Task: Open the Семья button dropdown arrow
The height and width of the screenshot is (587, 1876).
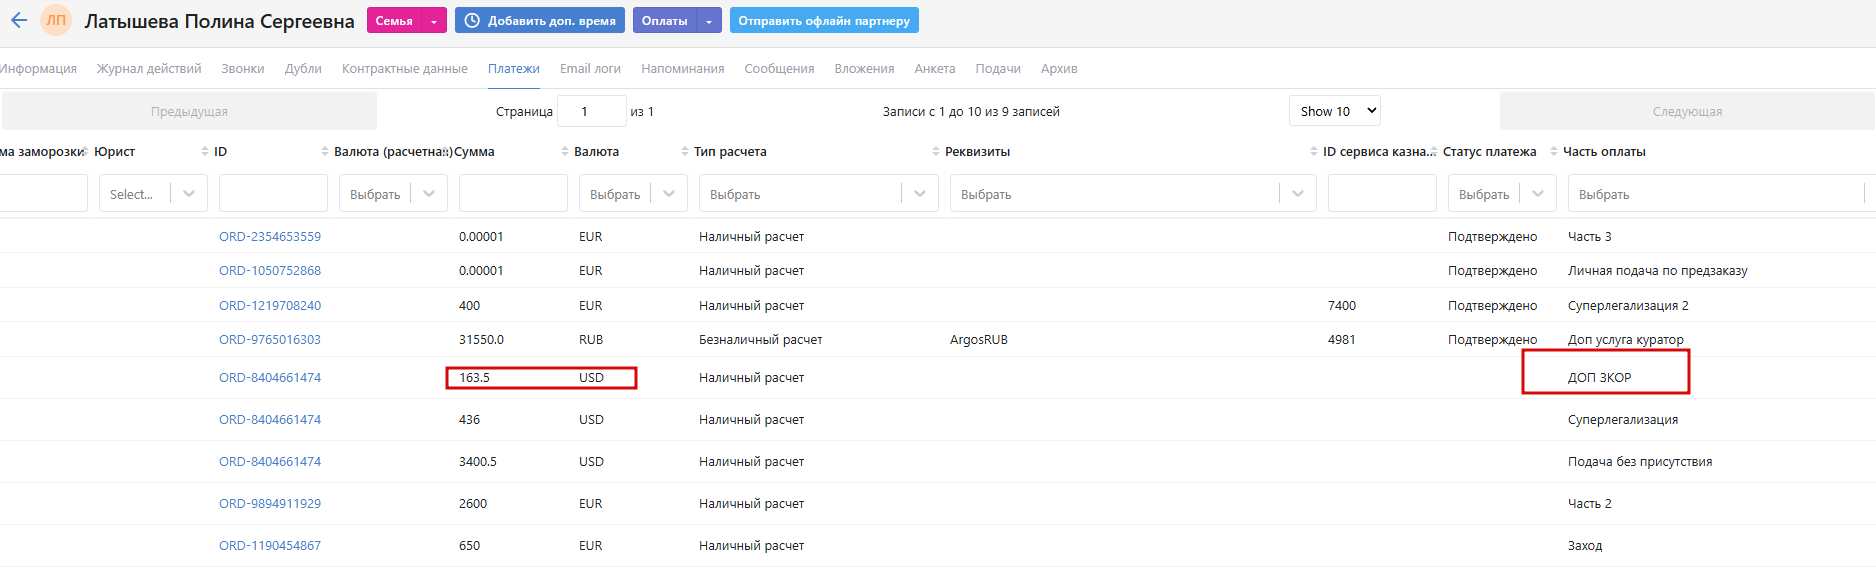Action: coord(434,21)
